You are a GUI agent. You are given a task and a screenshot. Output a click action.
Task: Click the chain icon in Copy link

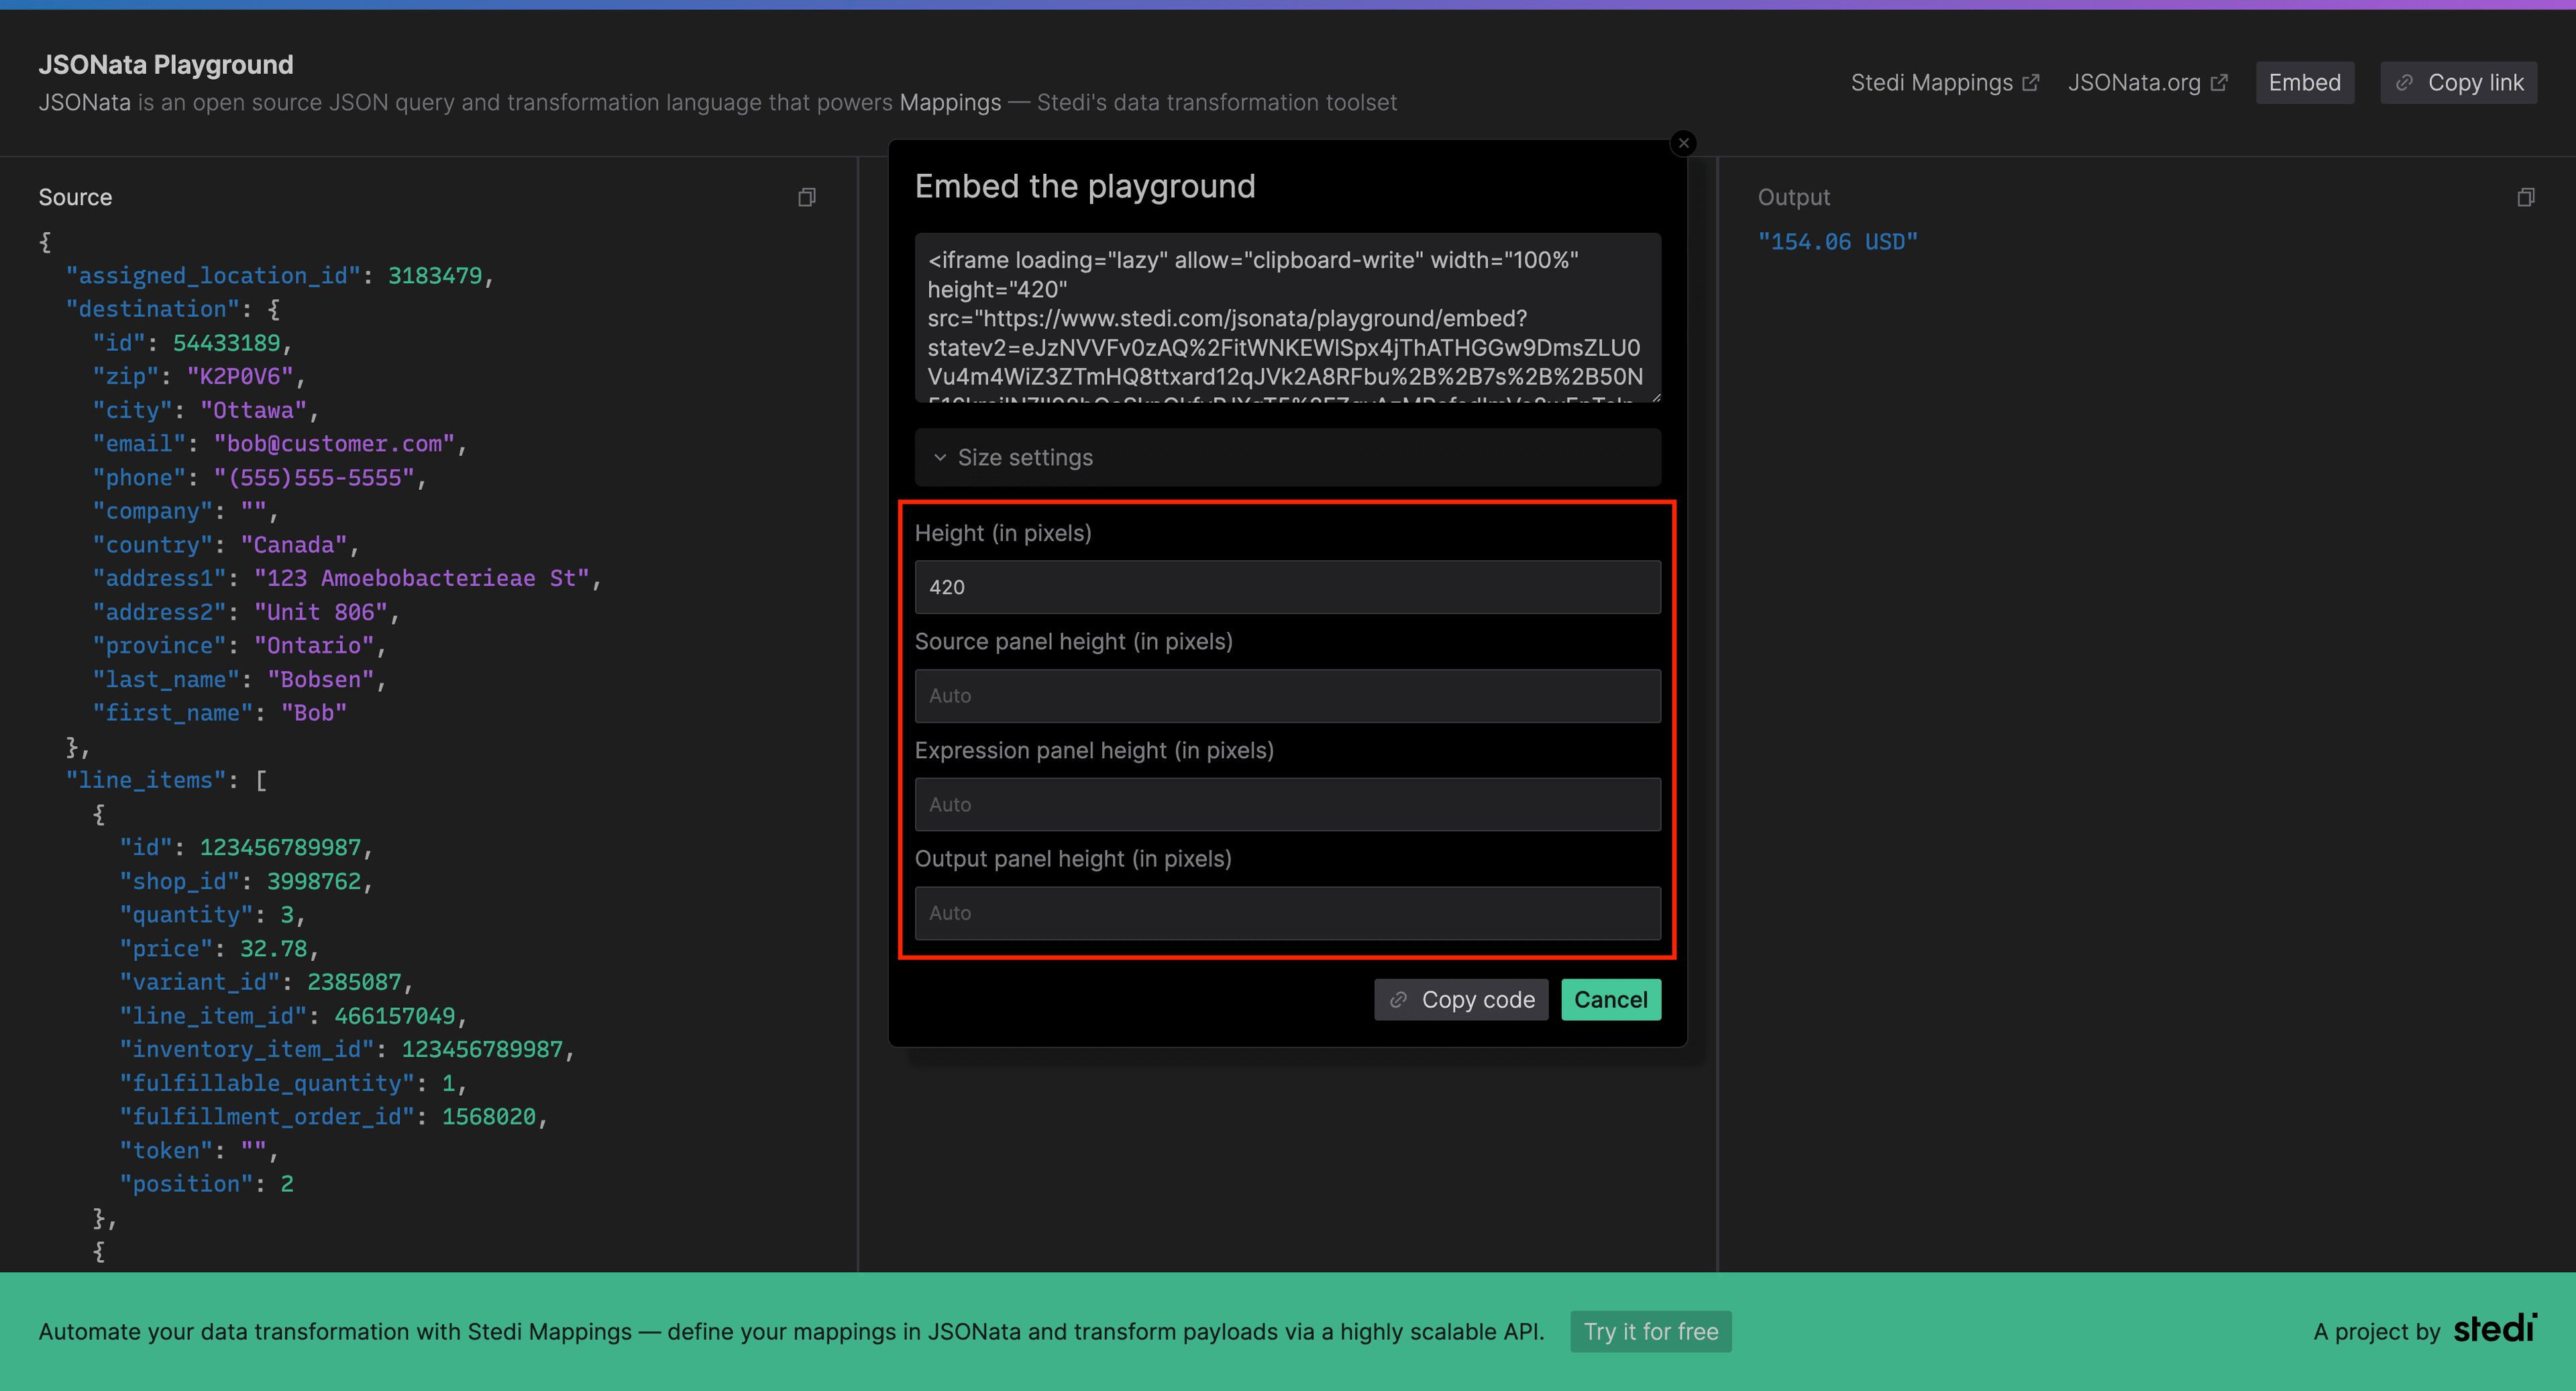pyautogui.click(x=2404, y=83)
